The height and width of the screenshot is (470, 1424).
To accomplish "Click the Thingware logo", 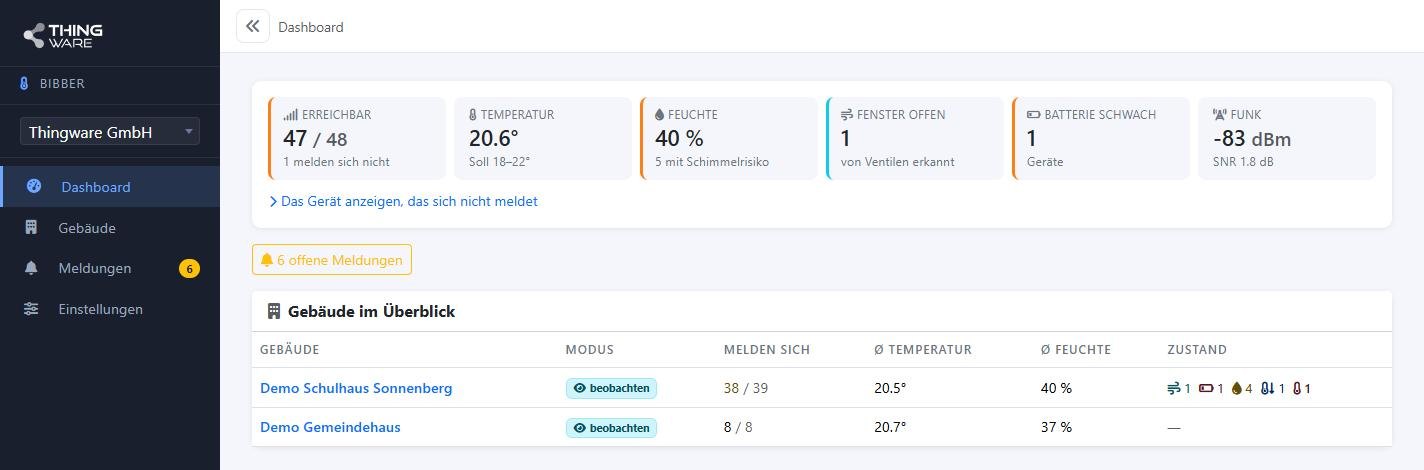I will point(63,35).
